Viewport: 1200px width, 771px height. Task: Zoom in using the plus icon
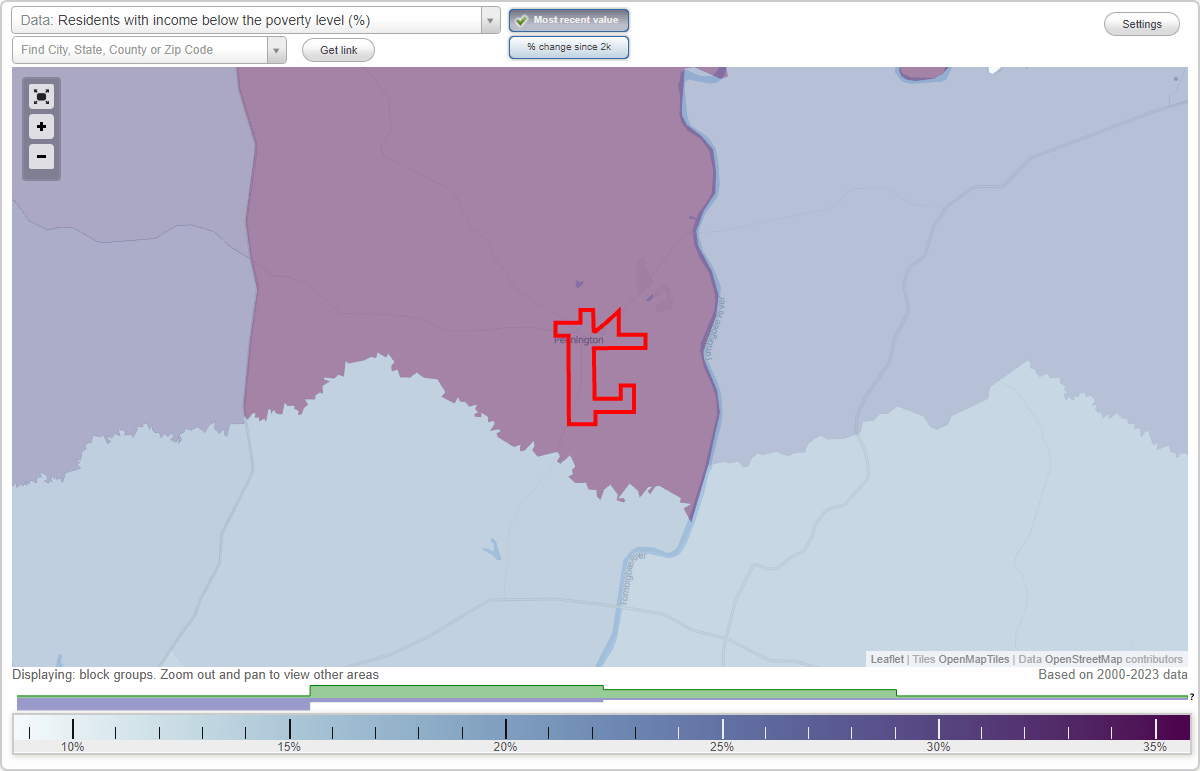coord(41,126)
